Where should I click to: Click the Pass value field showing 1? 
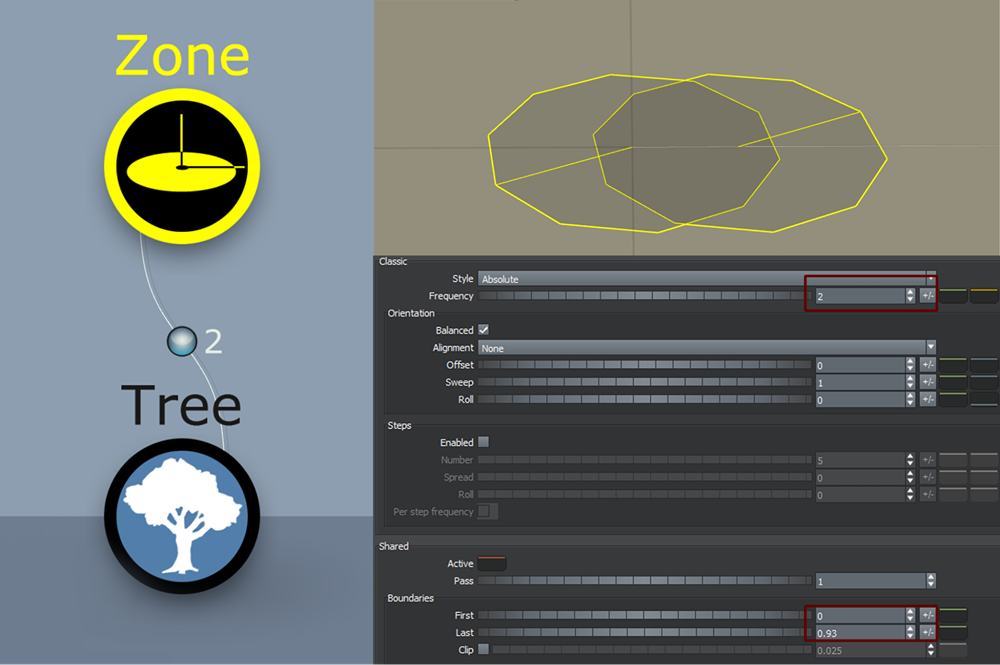click(x=871, y=581)
